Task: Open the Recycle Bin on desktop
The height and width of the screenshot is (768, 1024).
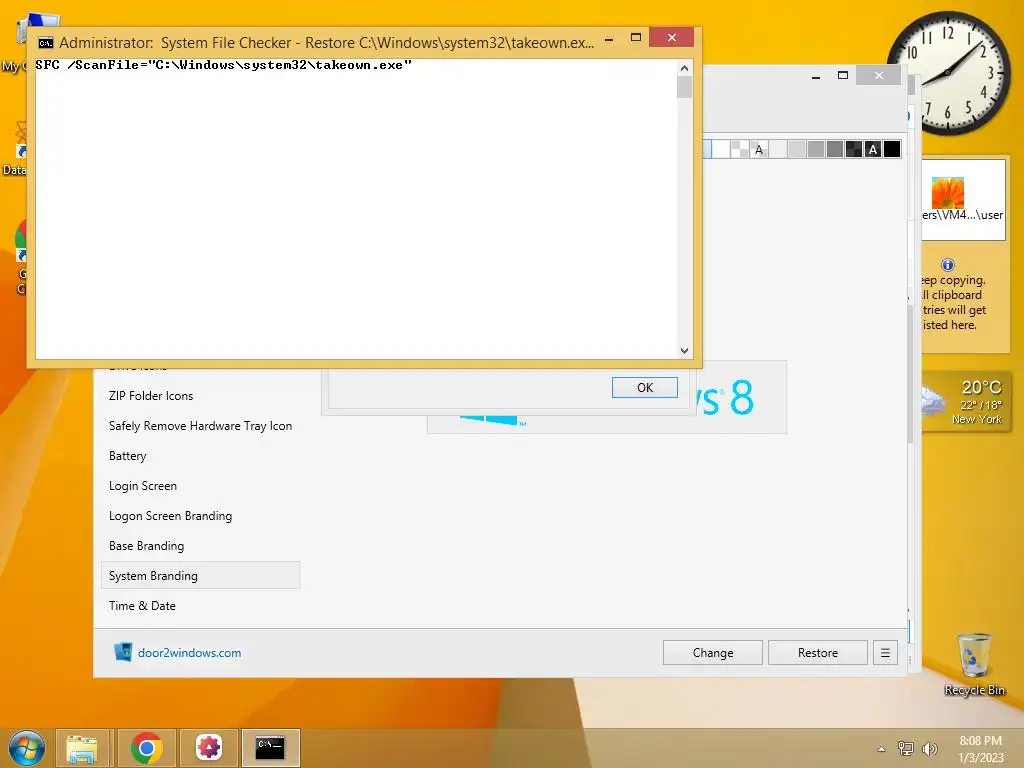Action: click(x=974, y=664)
